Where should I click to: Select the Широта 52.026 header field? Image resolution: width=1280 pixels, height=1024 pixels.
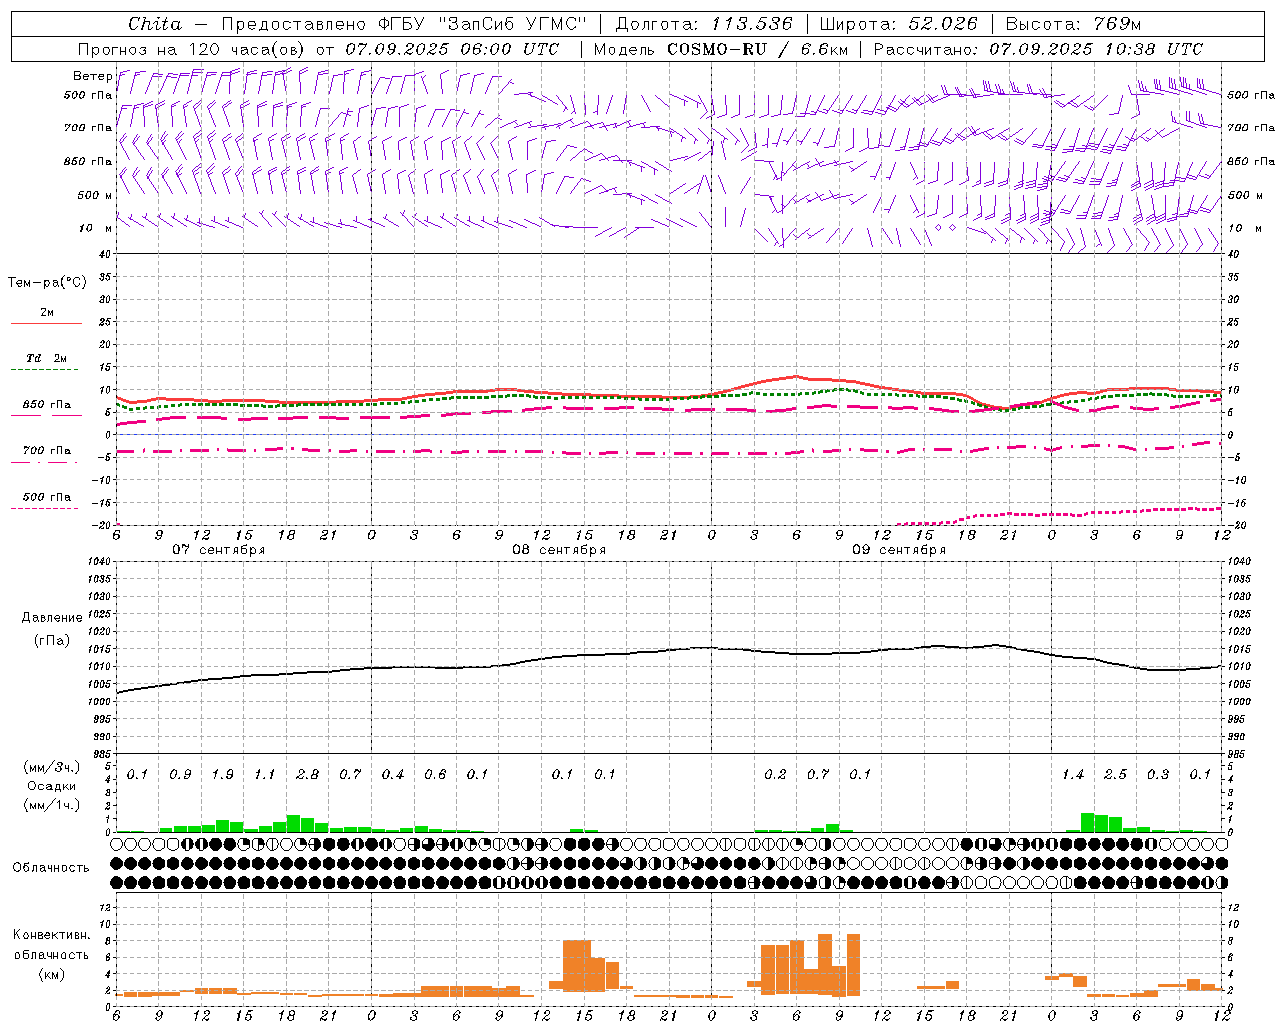click(898, 24)
